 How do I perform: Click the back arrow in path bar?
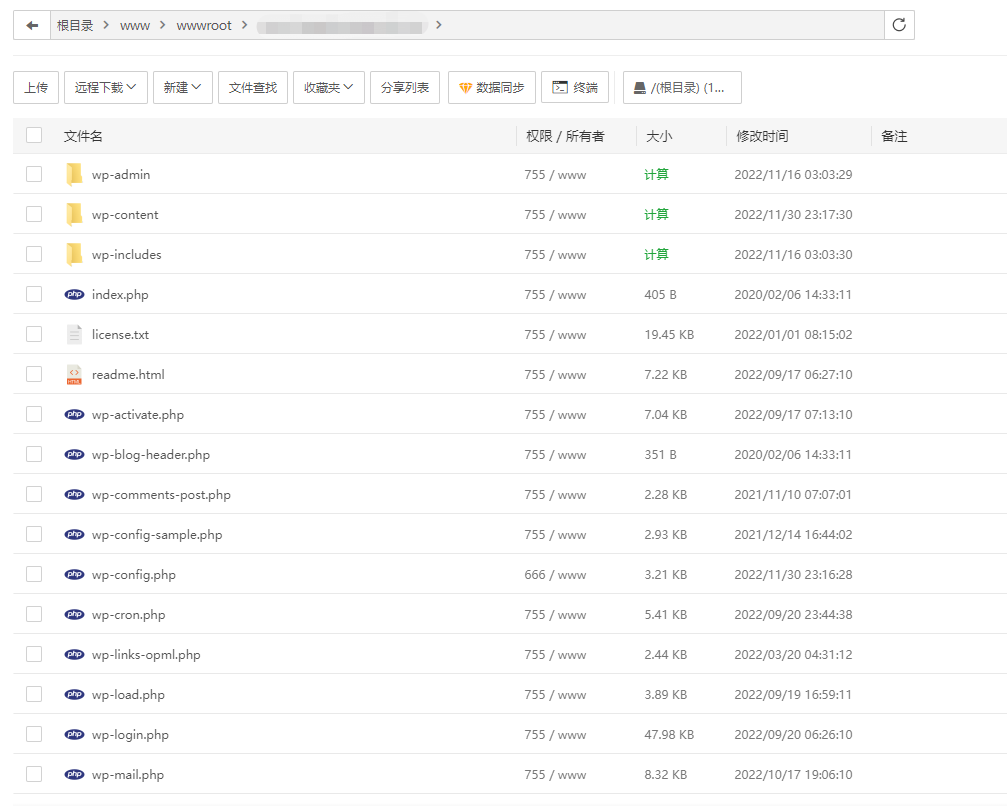click(x=32, y=25)
